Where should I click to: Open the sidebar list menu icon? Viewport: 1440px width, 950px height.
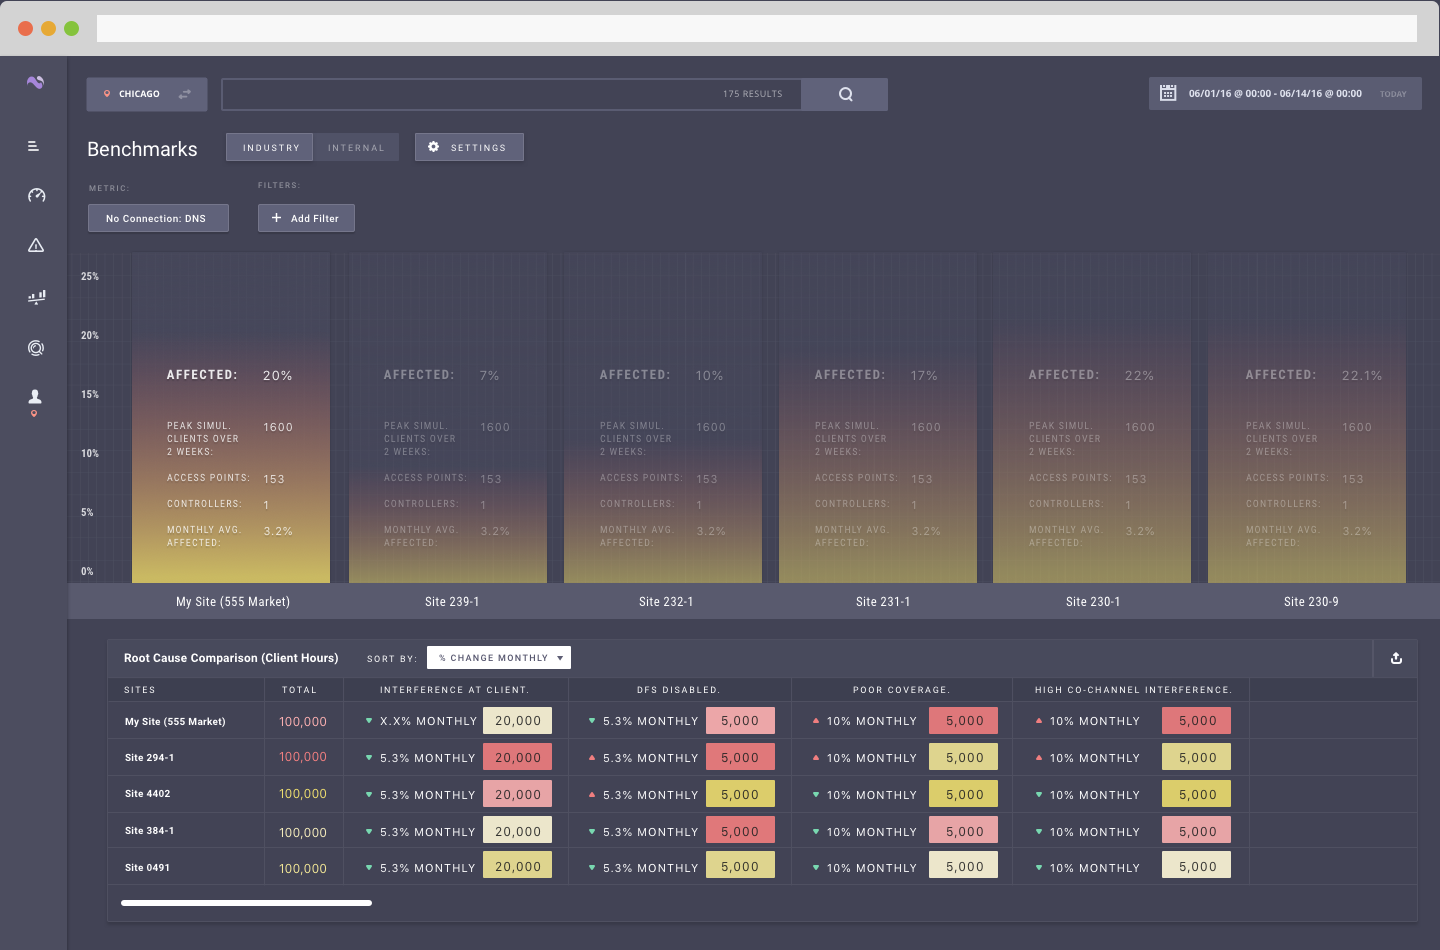[x=33, y=146]
